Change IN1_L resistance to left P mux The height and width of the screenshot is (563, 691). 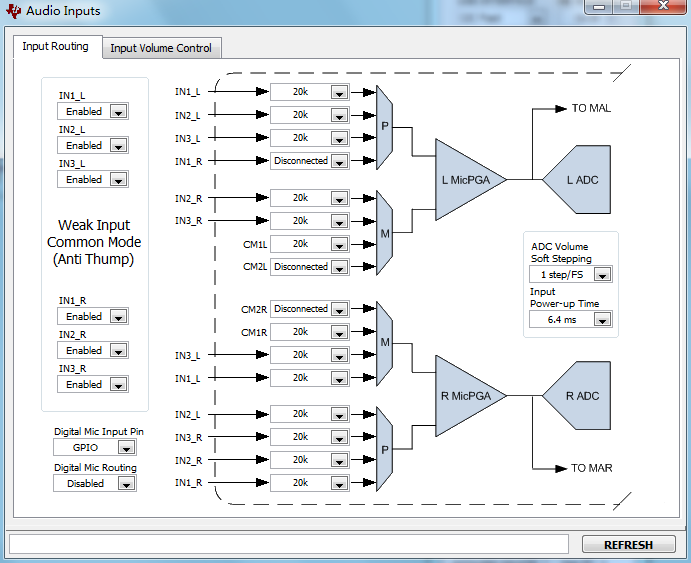coord(310,92)
